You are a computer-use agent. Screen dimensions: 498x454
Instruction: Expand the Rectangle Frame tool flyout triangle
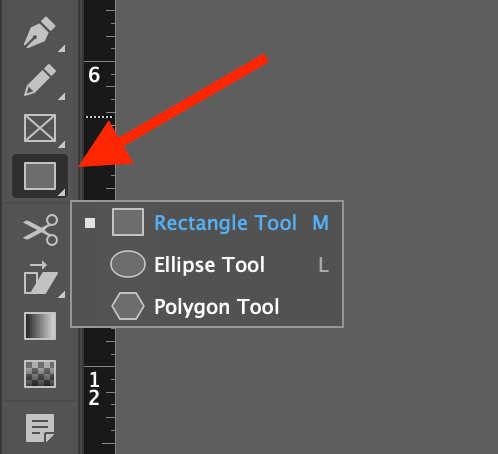62,144
